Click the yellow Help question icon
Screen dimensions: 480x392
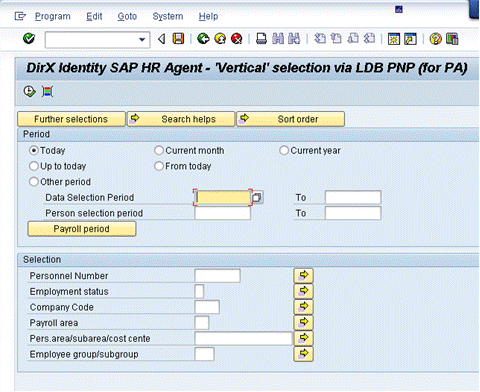(x=435, y=39)
